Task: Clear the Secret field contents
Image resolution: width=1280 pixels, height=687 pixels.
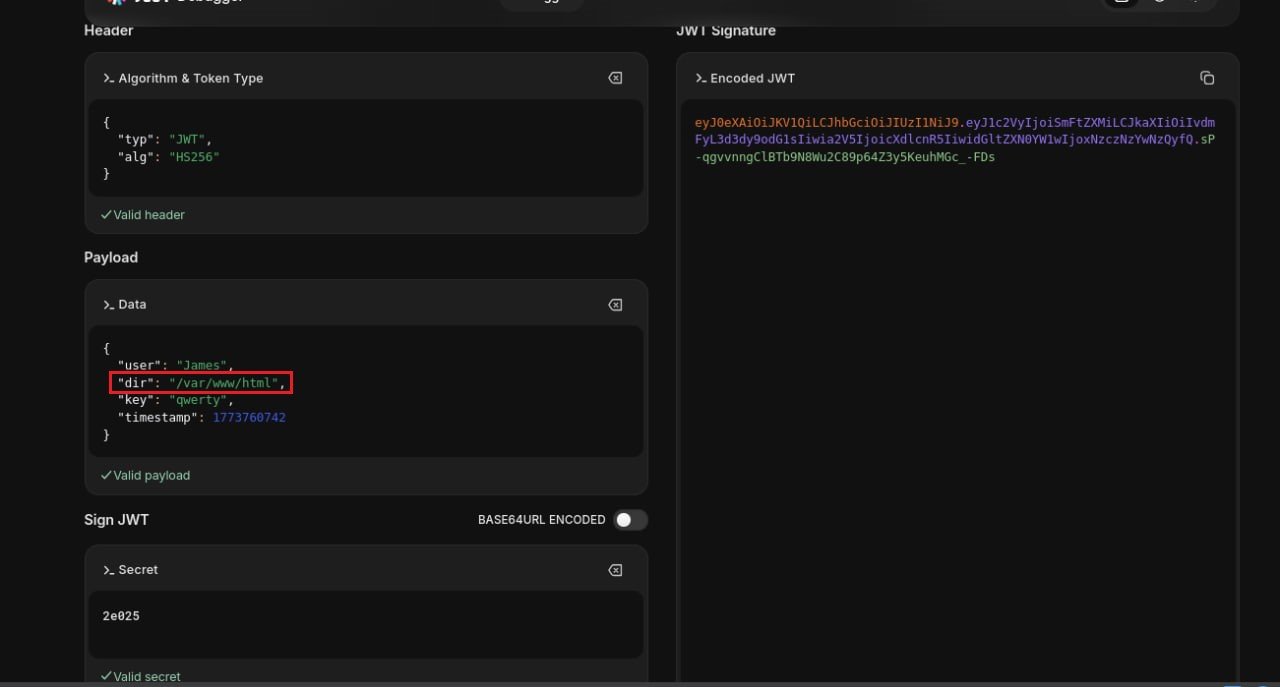Action: point(615,570)
